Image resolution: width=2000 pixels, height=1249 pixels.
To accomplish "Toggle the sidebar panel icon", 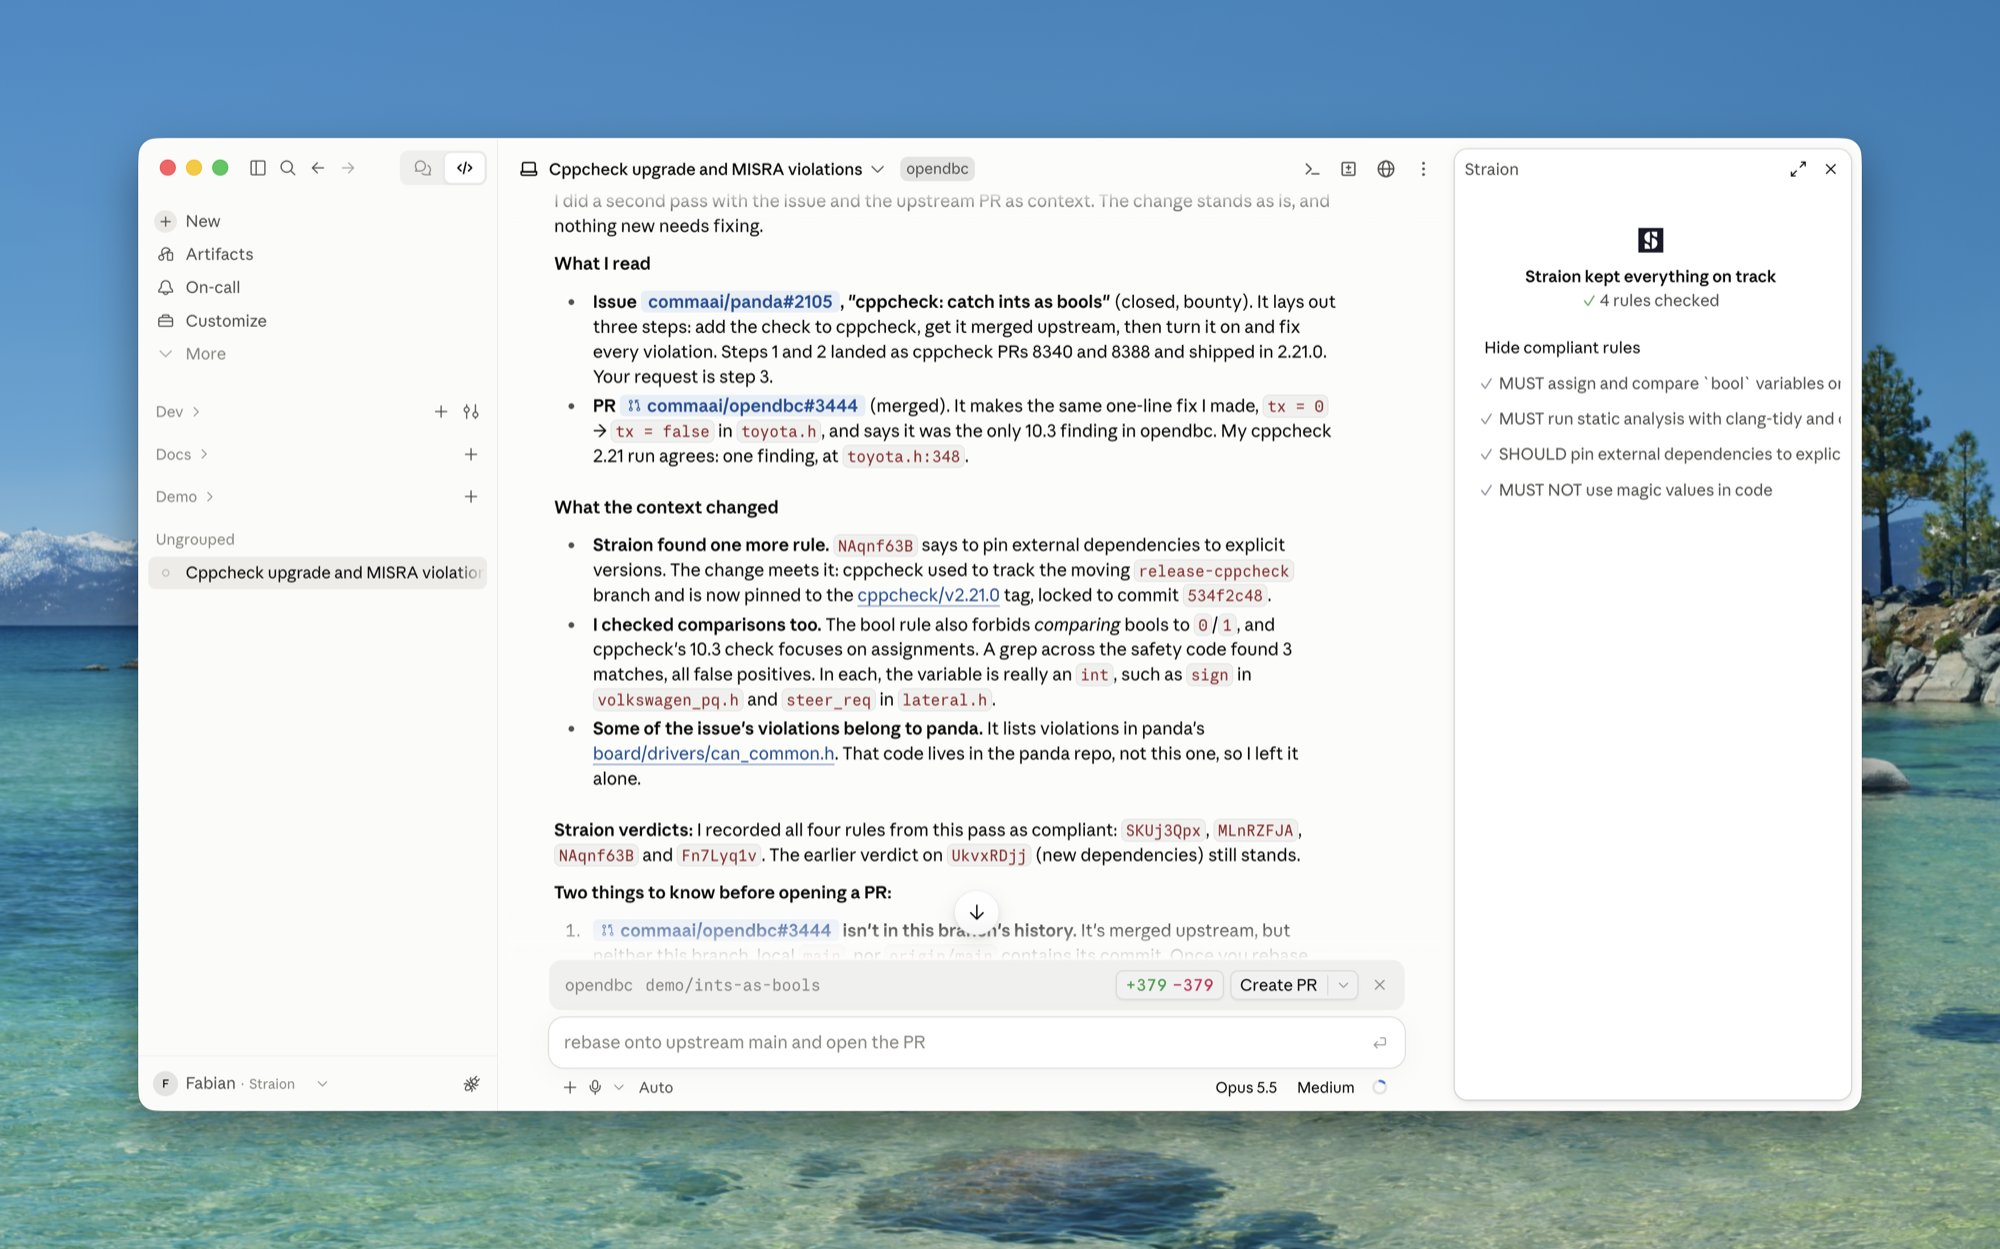I will 258,168.
